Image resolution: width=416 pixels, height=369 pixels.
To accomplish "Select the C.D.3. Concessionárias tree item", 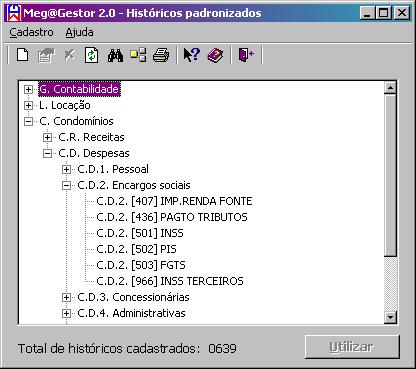I will (133, 297).
